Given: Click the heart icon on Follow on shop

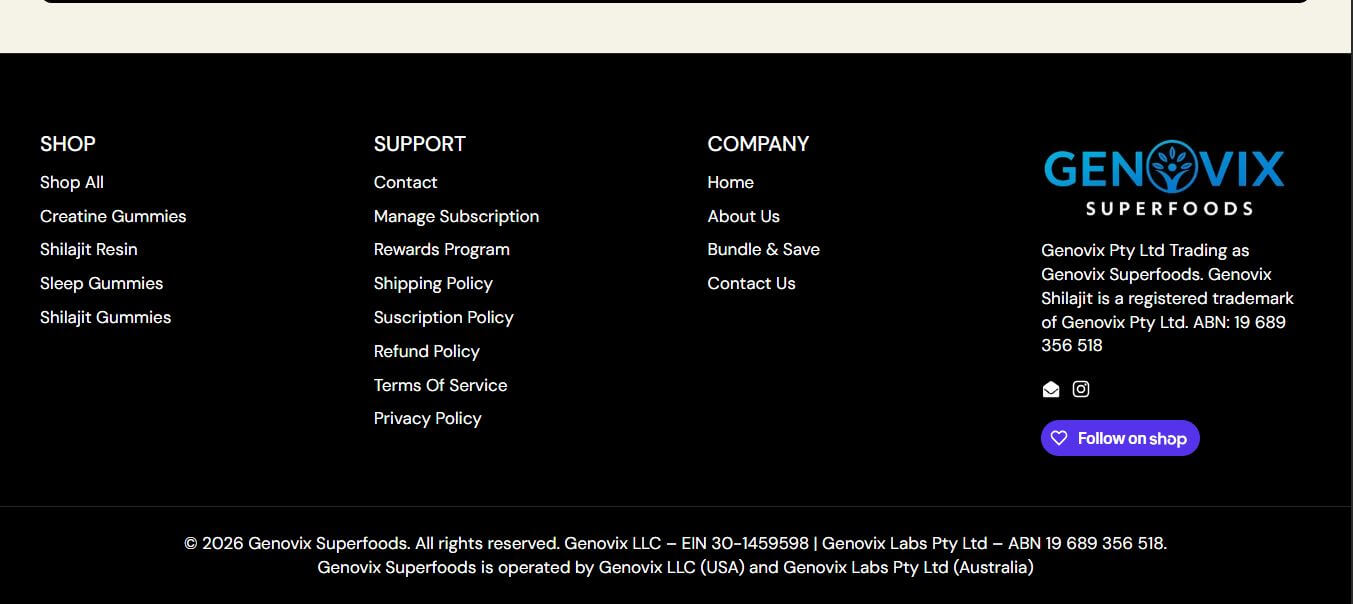Looking at the screenshot, I should pyautogui.click(x=1060, y=437).
